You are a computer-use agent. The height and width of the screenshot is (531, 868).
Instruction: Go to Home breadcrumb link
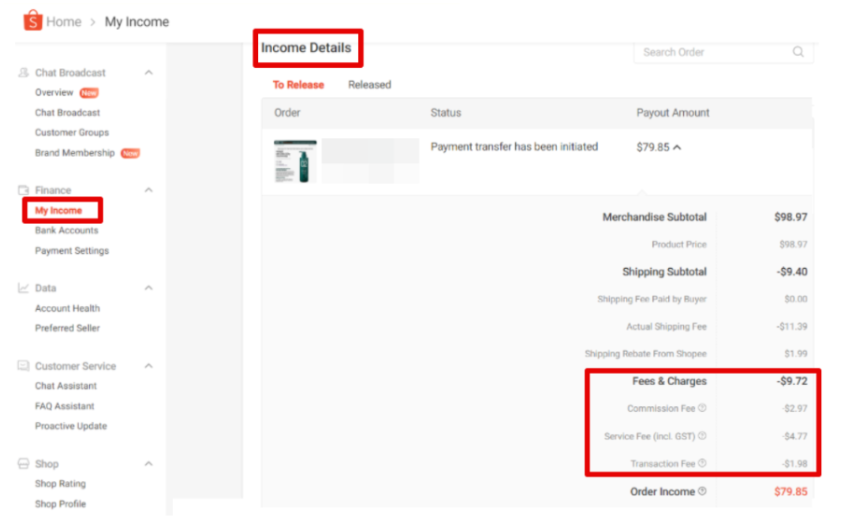point(64,22)
